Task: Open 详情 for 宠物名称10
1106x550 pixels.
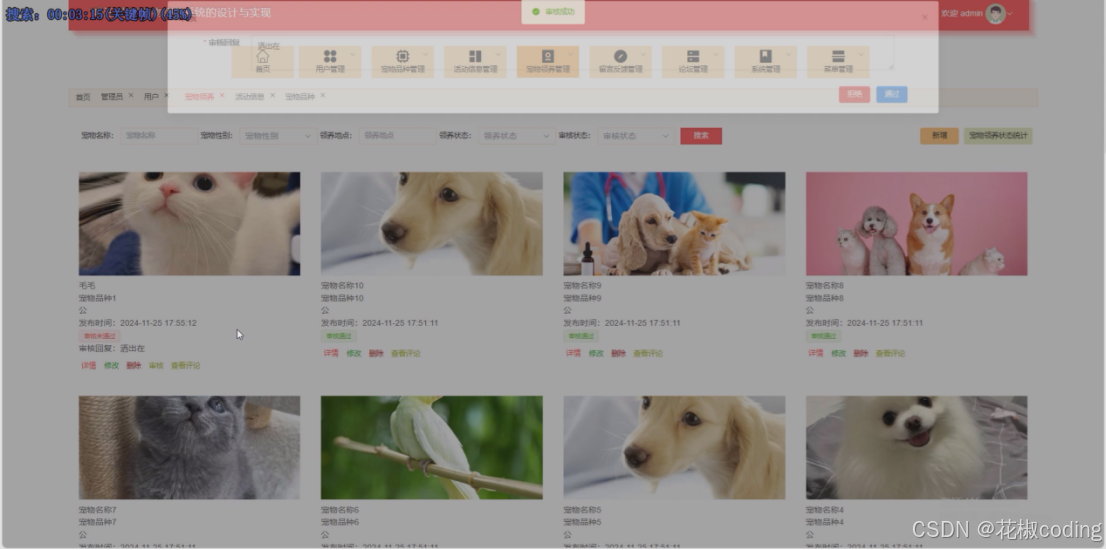Action: (331, 353)
